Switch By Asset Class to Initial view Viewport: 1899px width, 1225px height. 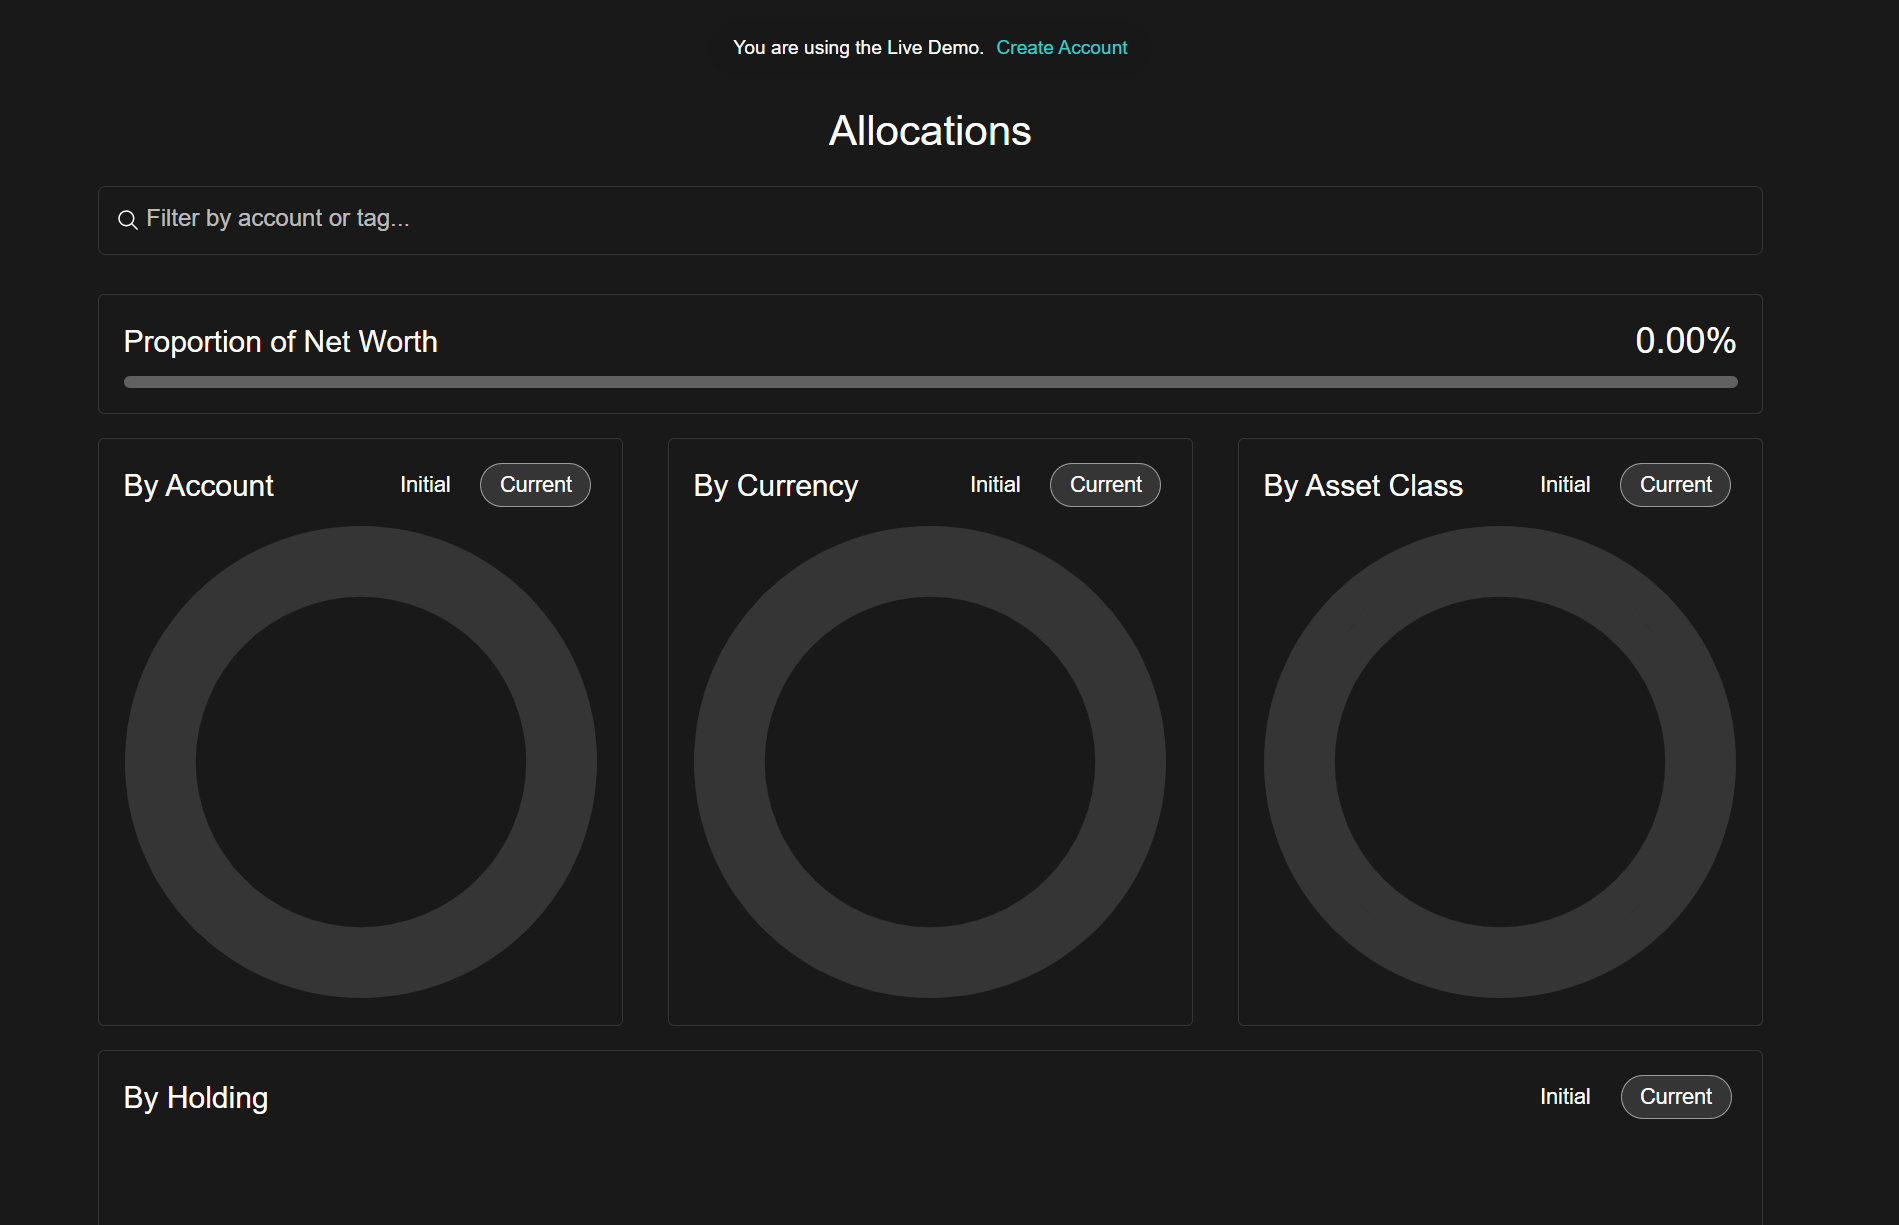[x=1564, y=484]
